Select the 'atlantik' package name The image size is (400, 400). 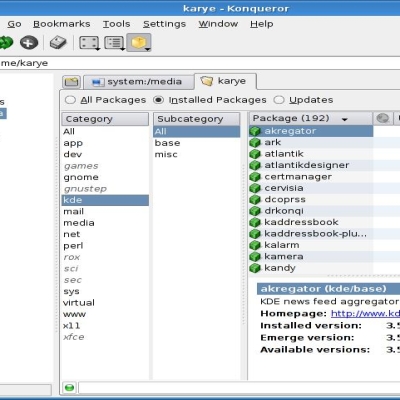284,154
